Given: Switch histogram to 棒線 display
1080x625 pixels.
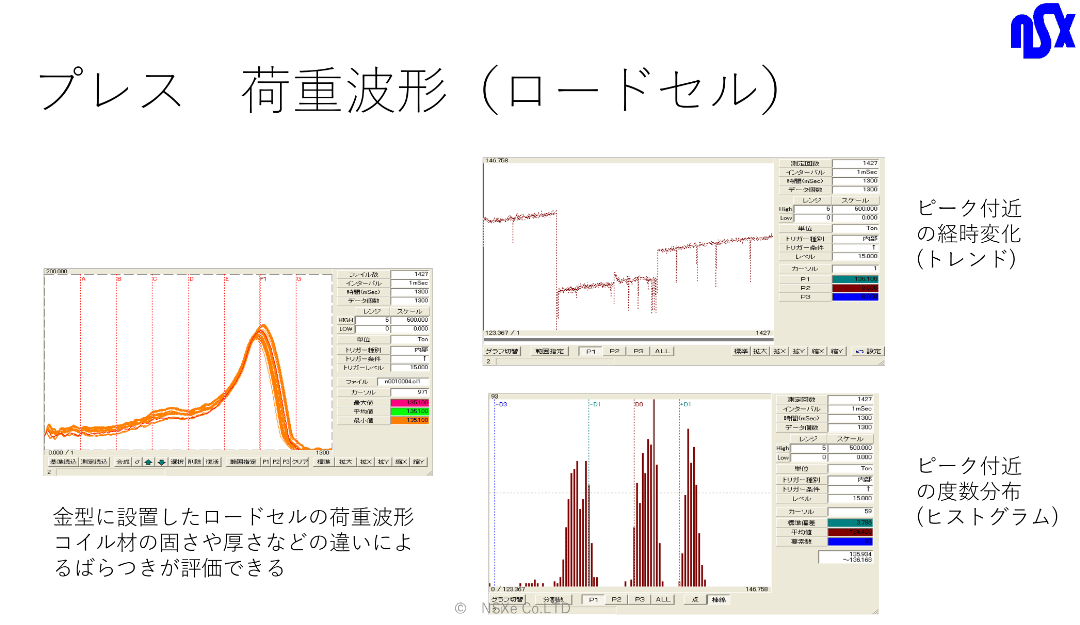Looking at the screenshot, I should click(x=718, y=600).
